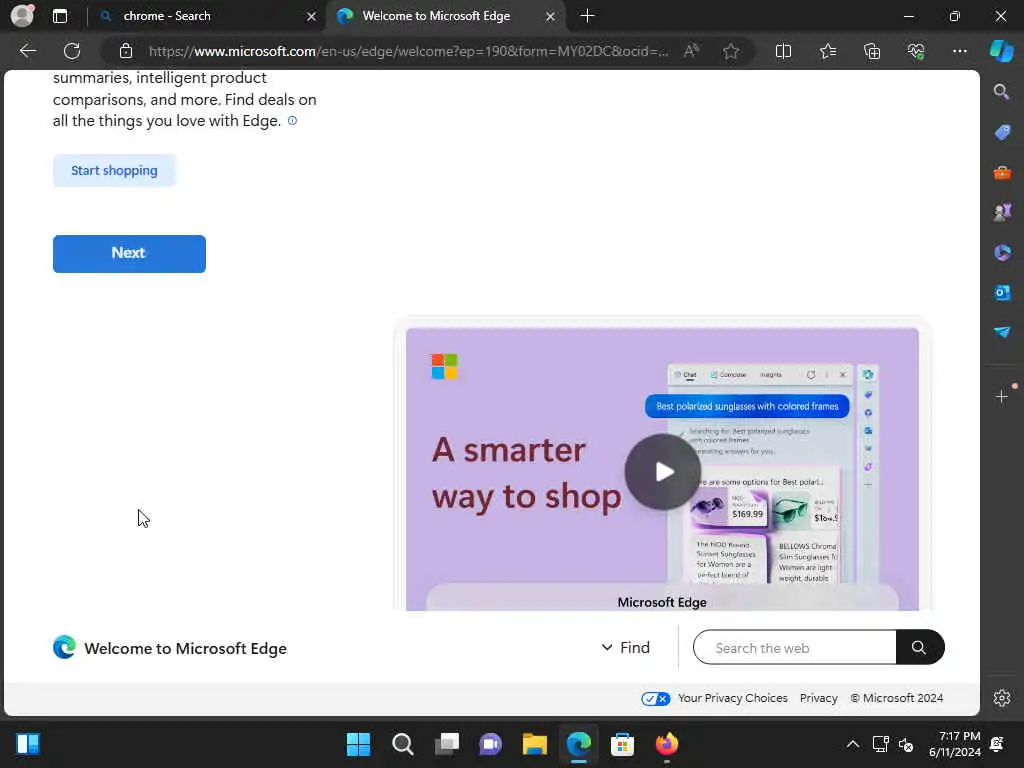This screenshot has height=768, width=1024.
Task: Expand the Find dropdown
Action: pyautogui.click(x=626, y=648)
